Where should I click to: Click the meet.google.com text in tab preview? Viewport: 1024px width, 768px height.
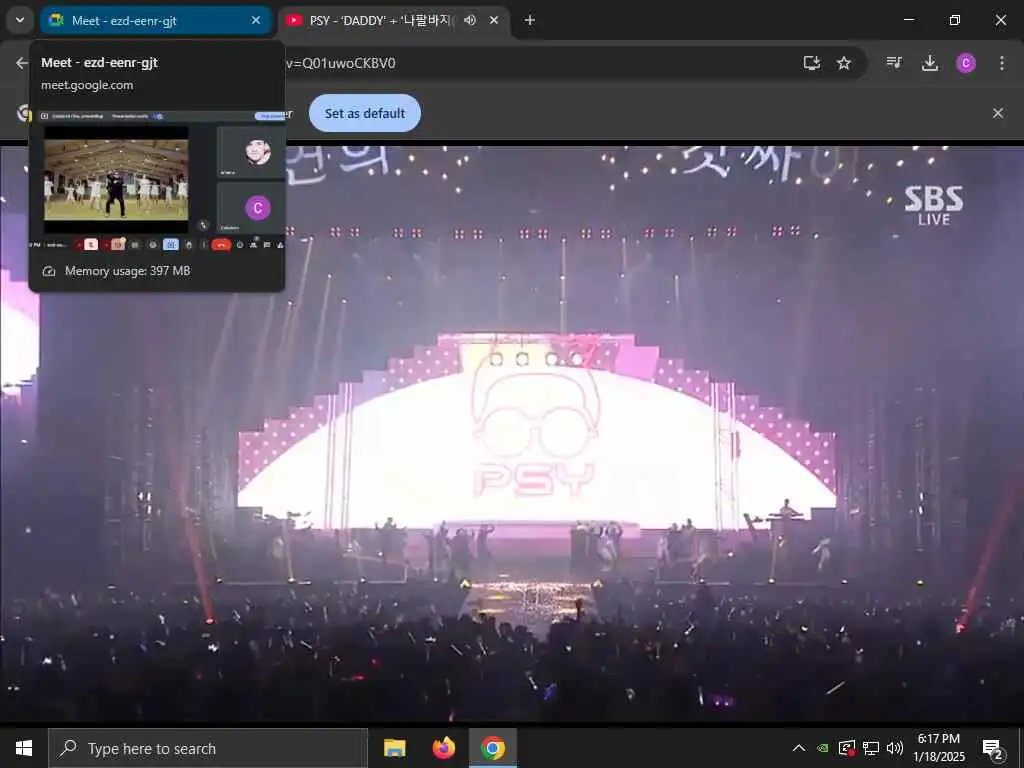click(x=87, y=85)
